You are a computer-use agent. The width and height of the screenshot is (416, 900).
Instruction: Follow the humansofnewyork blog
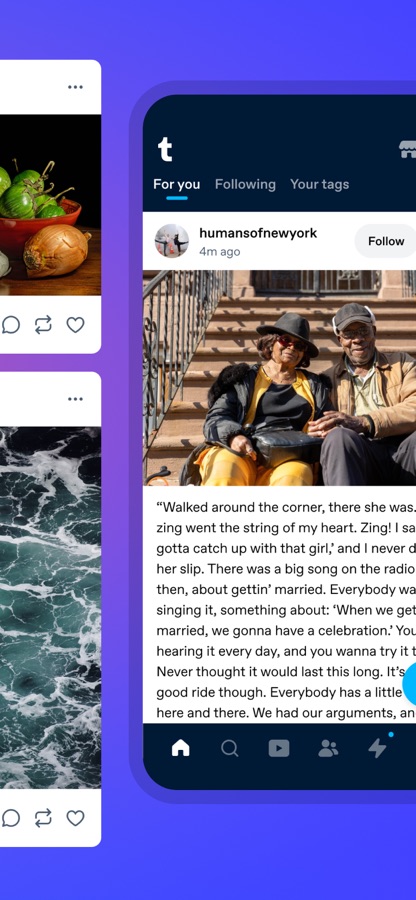tap(386, 241)
